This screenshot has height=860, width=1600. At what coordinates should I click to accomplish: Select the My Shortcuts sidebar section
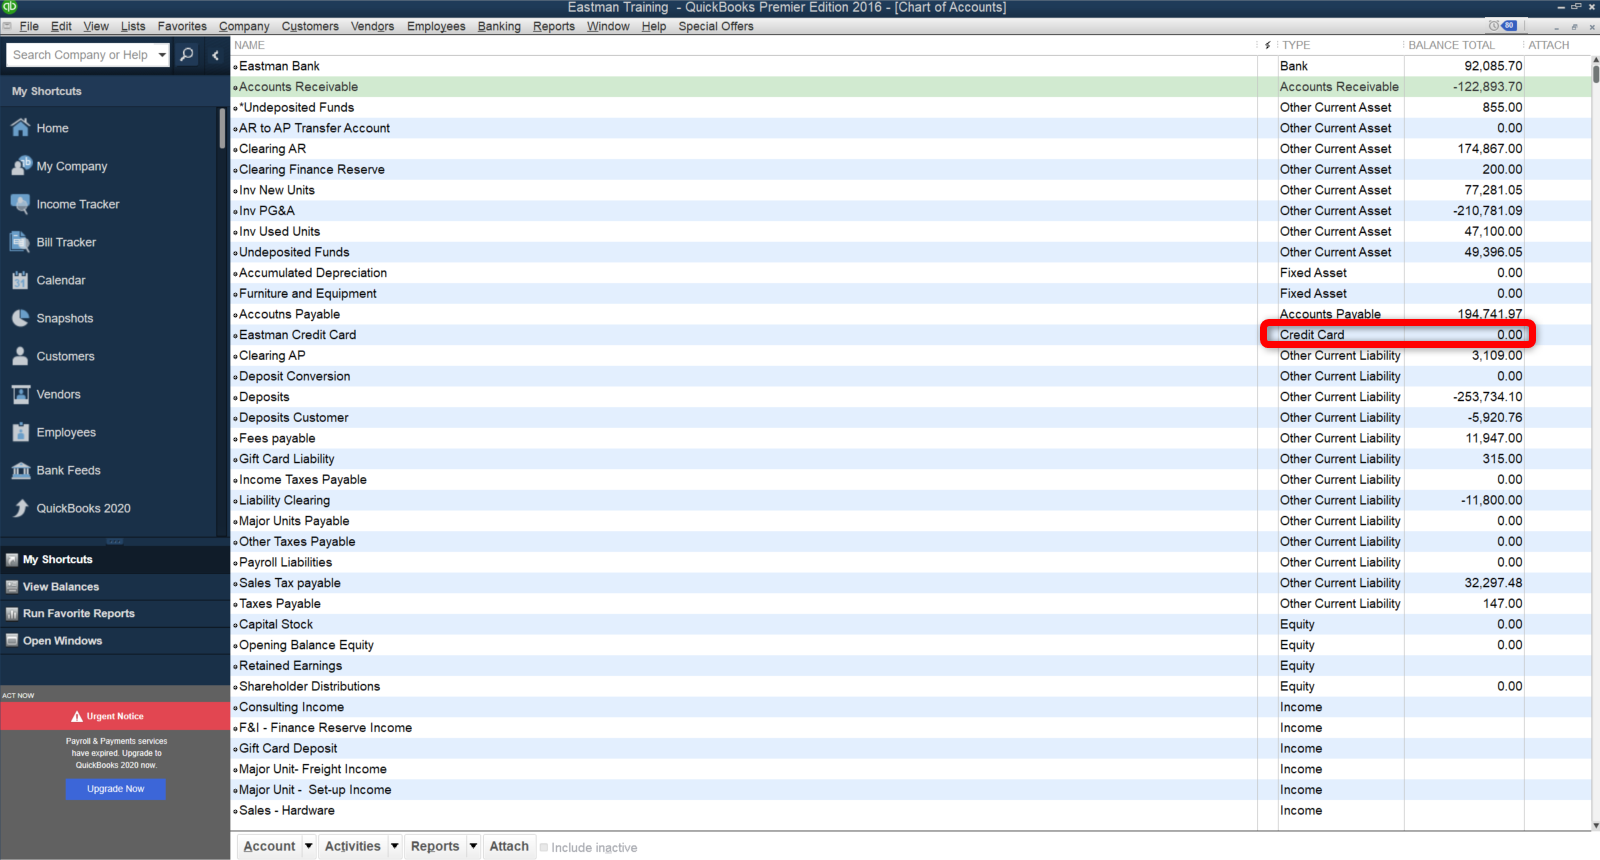[x=115, y=560]
